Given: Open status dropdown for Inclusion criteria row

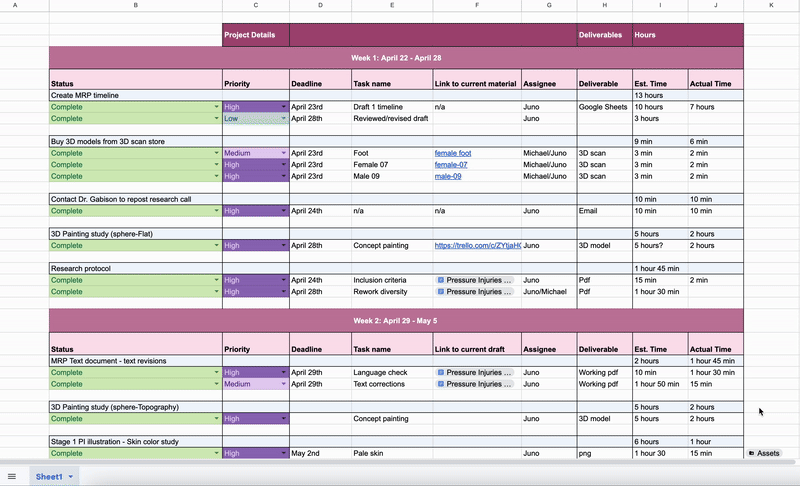Looking at the screenshot, I should pyautogui.click(x=216, y=280).
